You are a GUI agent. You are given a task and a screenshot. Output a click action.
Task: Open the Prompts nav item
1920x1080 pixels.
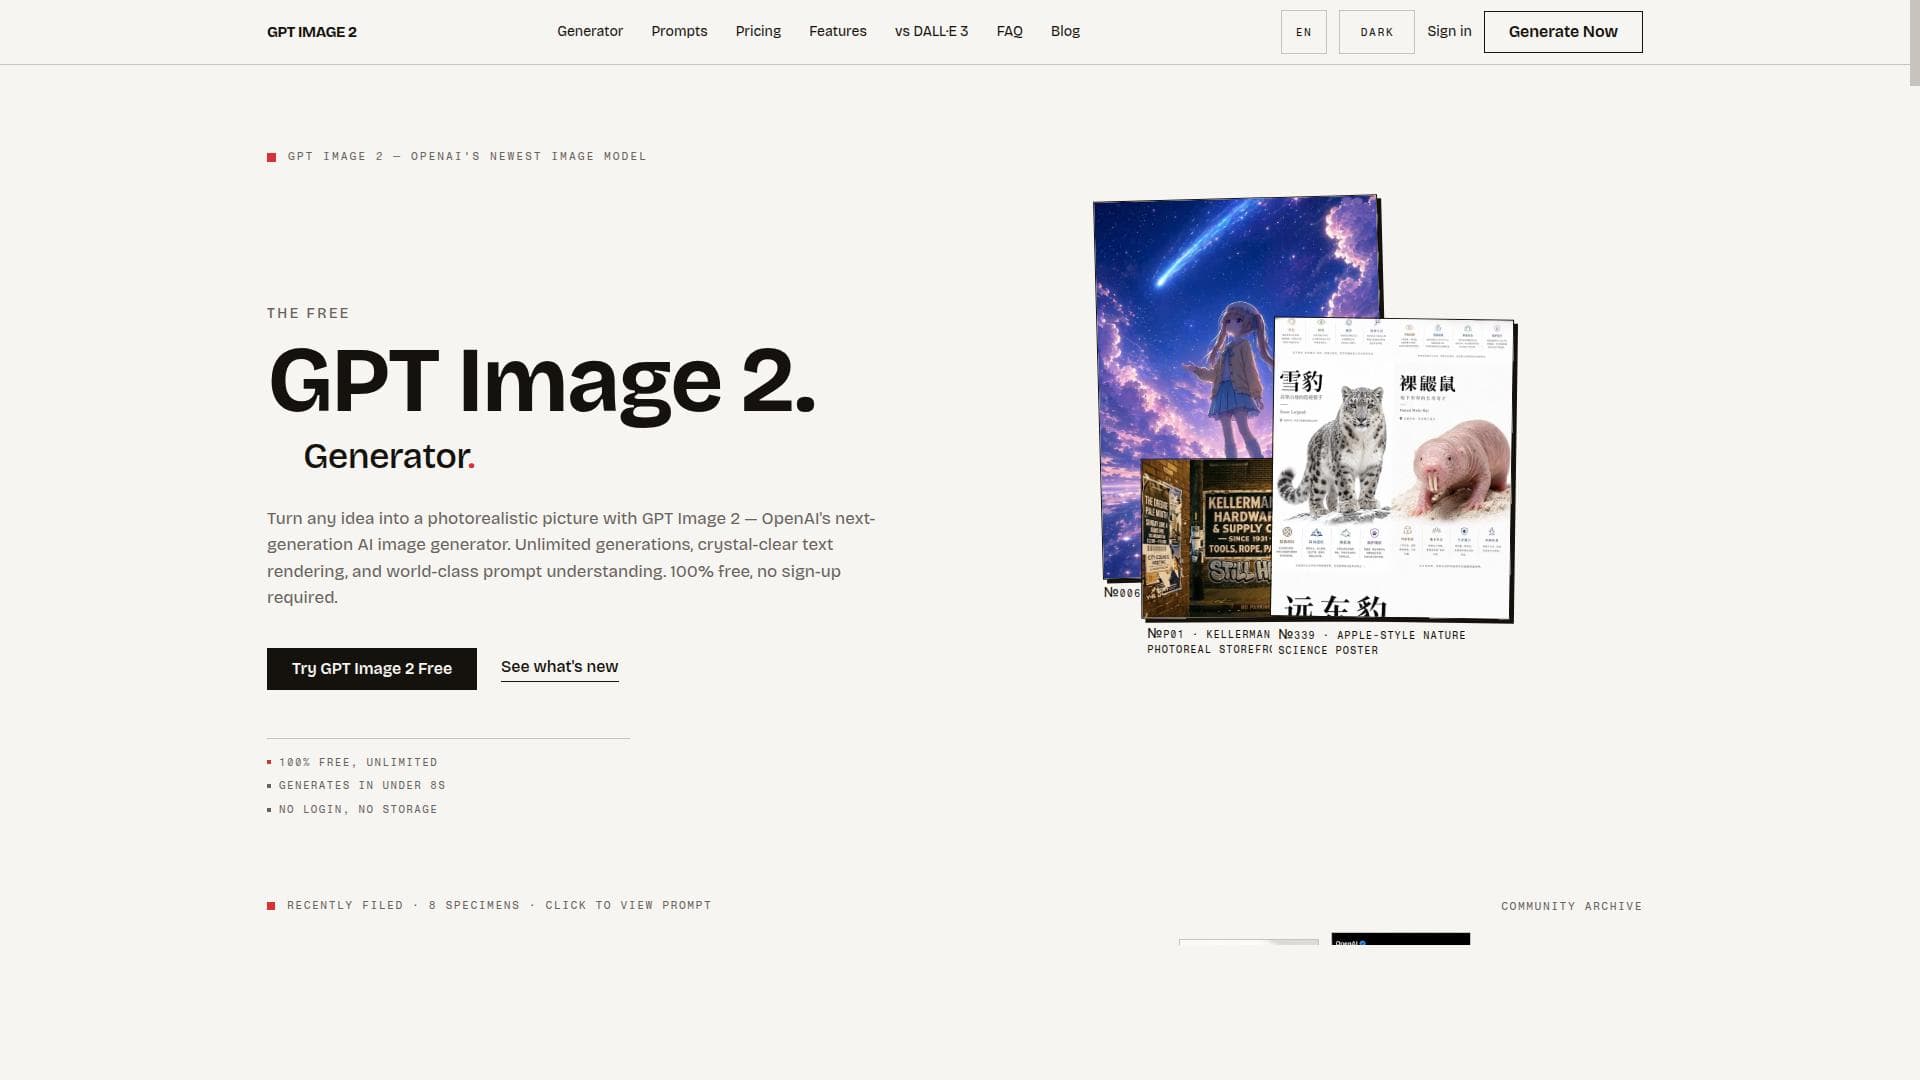pos(679,31)
